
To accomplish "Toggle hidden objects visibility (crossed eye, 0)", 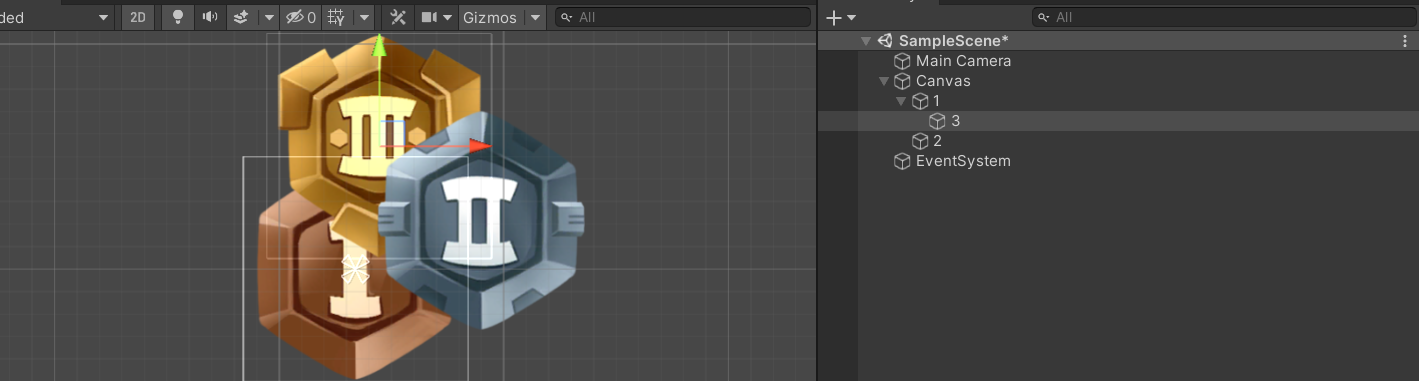I will (301, 17).
